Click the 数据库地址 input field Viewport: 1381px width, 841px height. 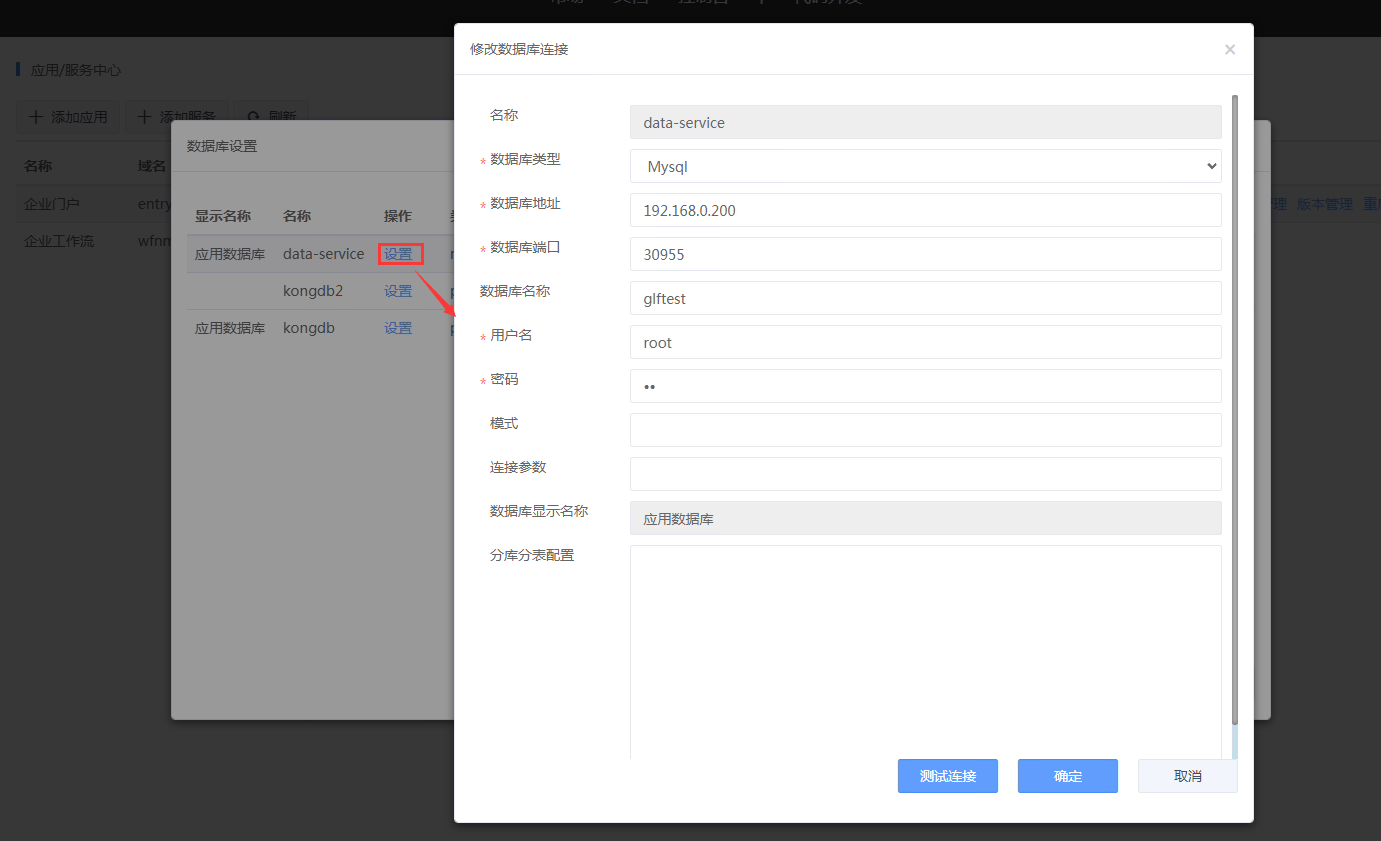[925, 210]
